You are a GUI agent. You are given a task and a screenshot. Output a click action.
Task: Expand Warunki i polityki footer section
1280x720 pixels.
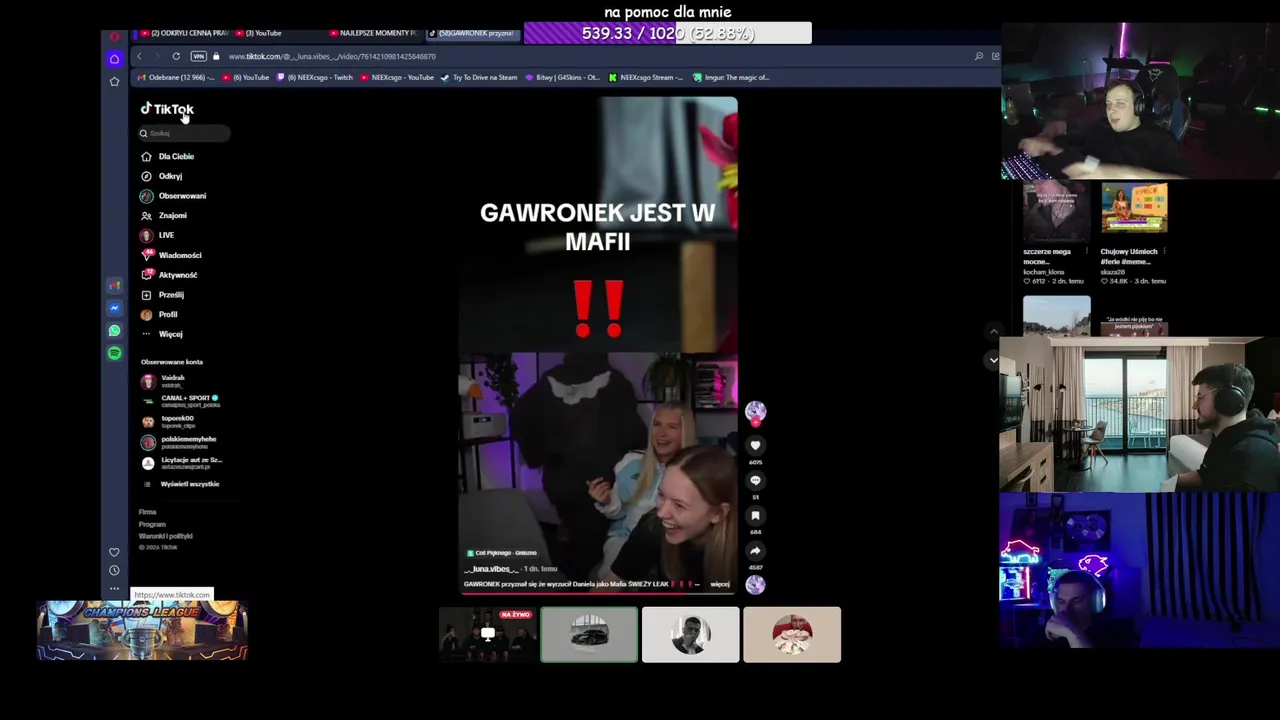[x=165, y=536]
